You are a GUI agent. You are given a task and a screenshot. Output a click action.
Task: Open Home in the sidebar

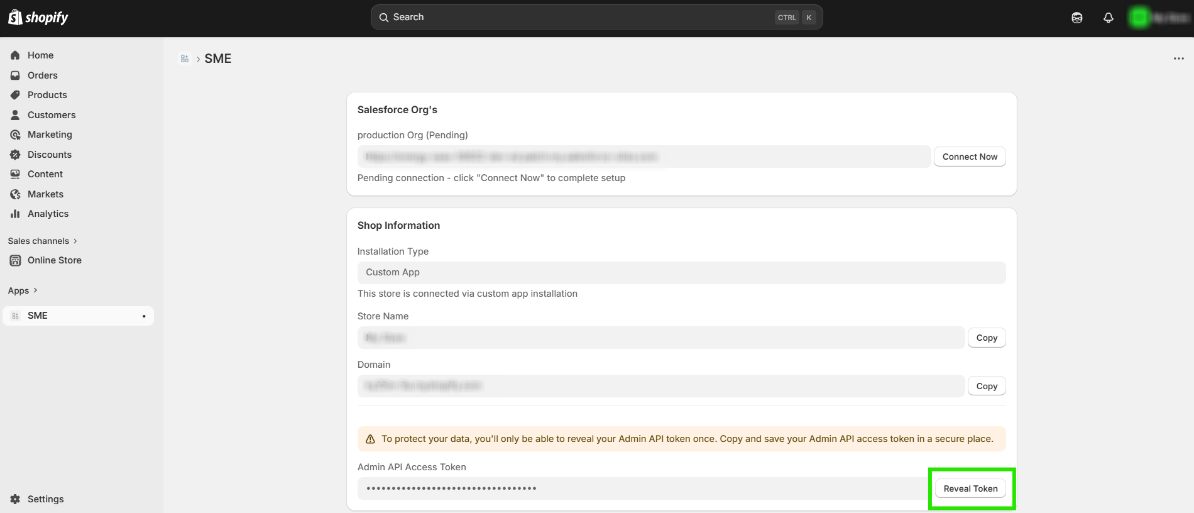(40, 55)
